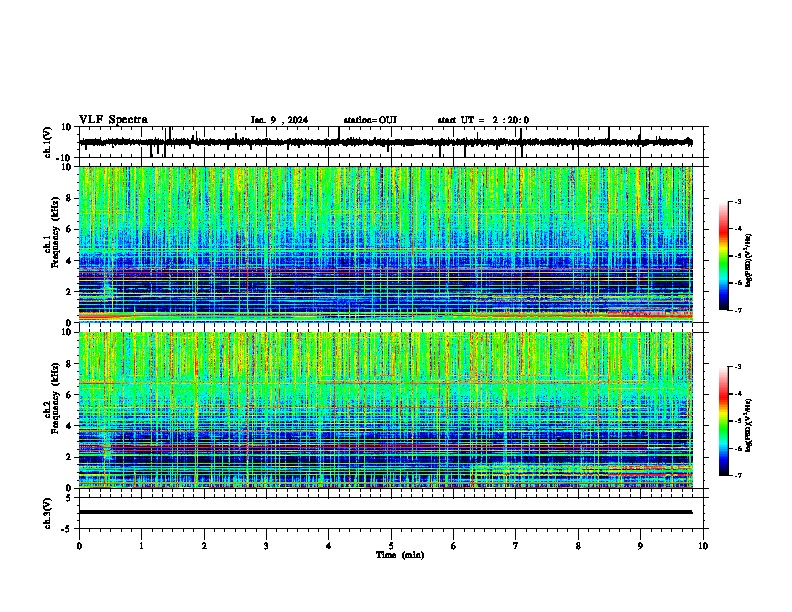
Task: Click the 6 kHz tick on ch.2 frequency axis
Action: (69, 395)
